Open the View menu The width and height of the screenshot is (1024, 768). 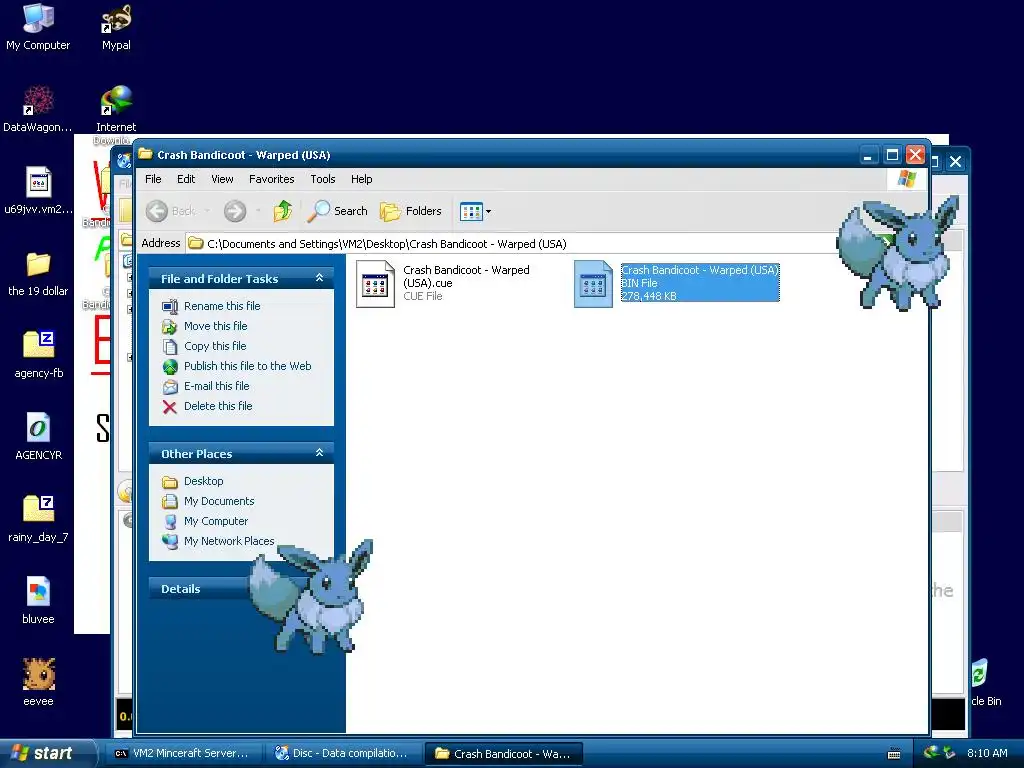pyautogui.click(x=222, y=179)
